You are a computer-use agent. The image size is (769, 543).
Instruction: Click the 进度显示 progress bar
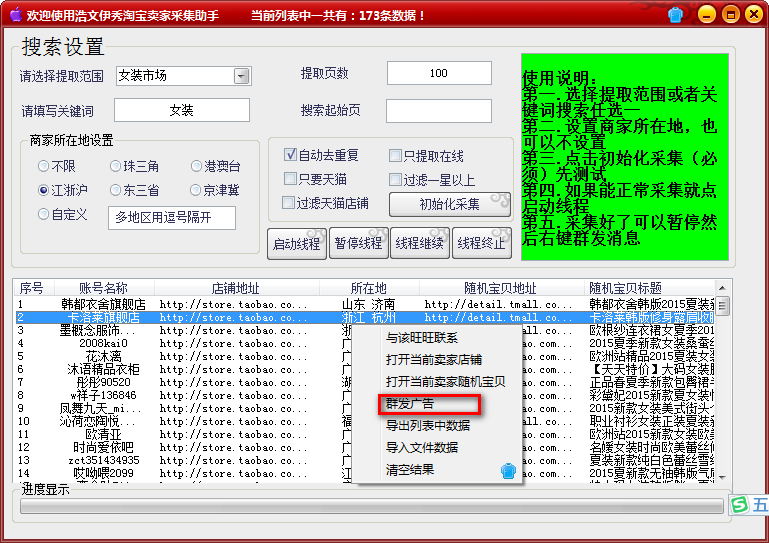pos(372,506)
